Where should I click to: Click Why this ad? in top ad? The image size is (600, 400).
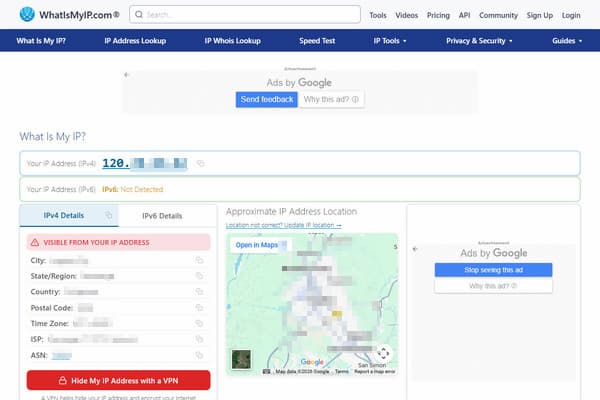331,100
